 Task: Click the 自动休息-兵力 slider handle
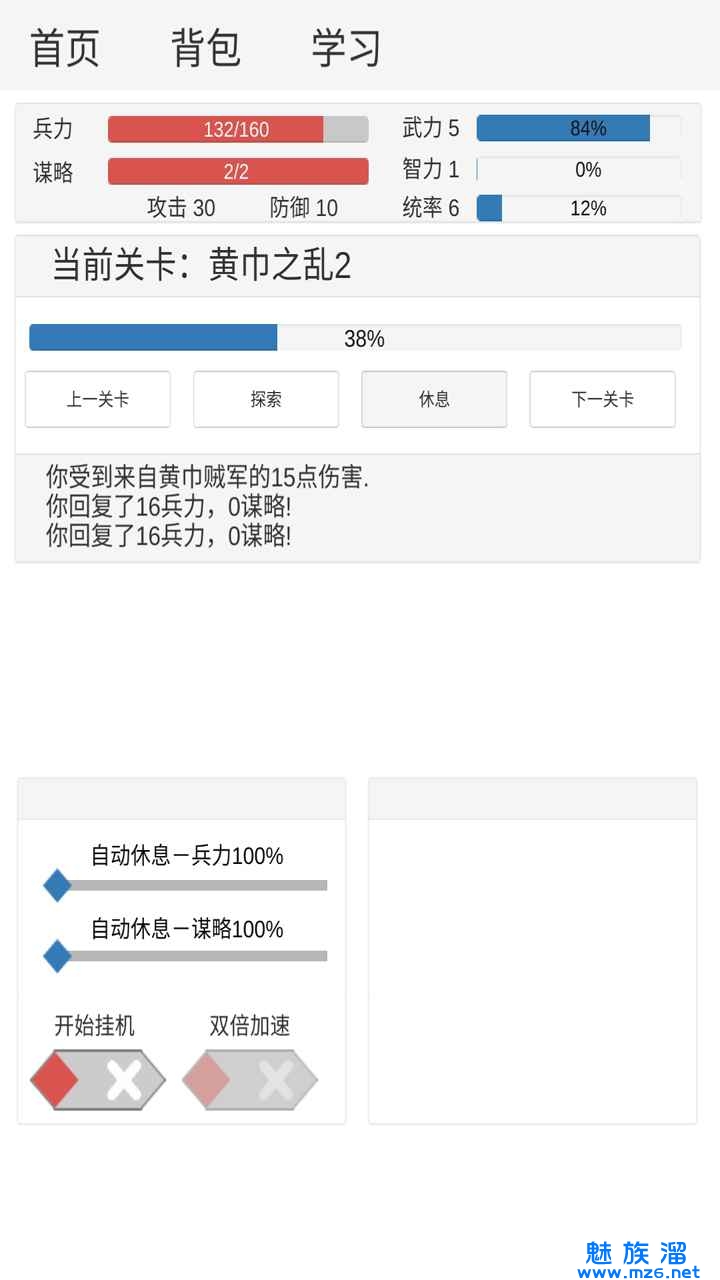coord(57,885)
